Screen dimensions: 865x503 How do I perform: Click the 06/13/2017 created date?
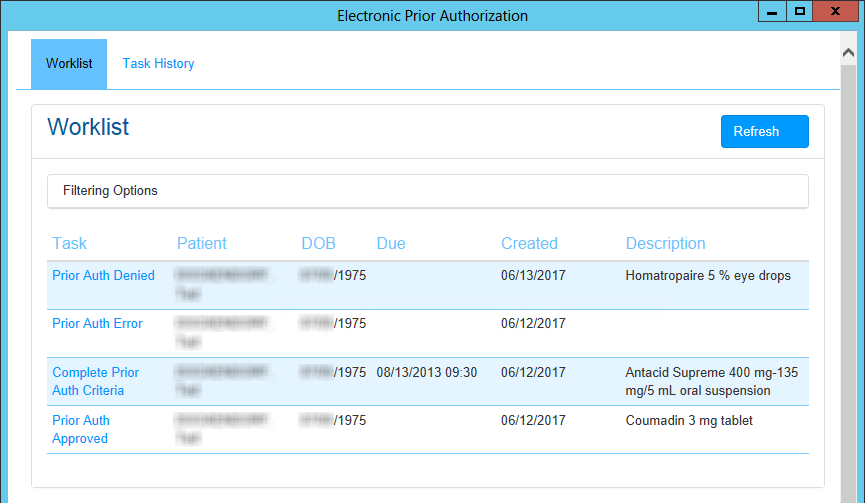pos(533,275)
